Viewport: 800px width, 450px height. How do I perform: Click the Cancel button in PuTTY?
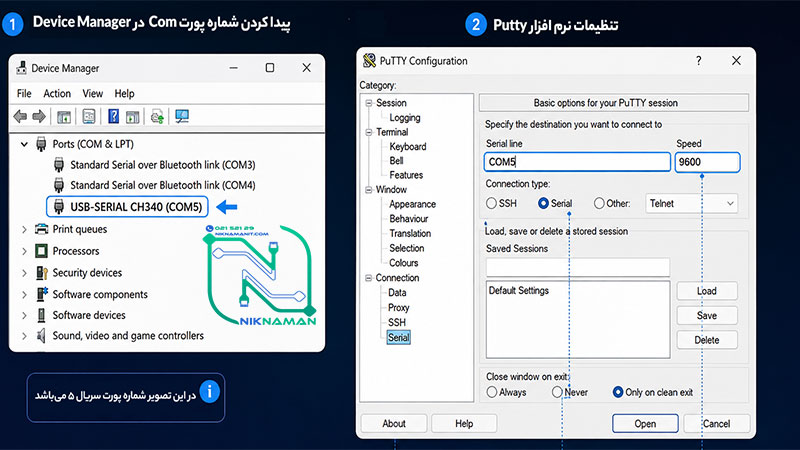coord(716,423)
